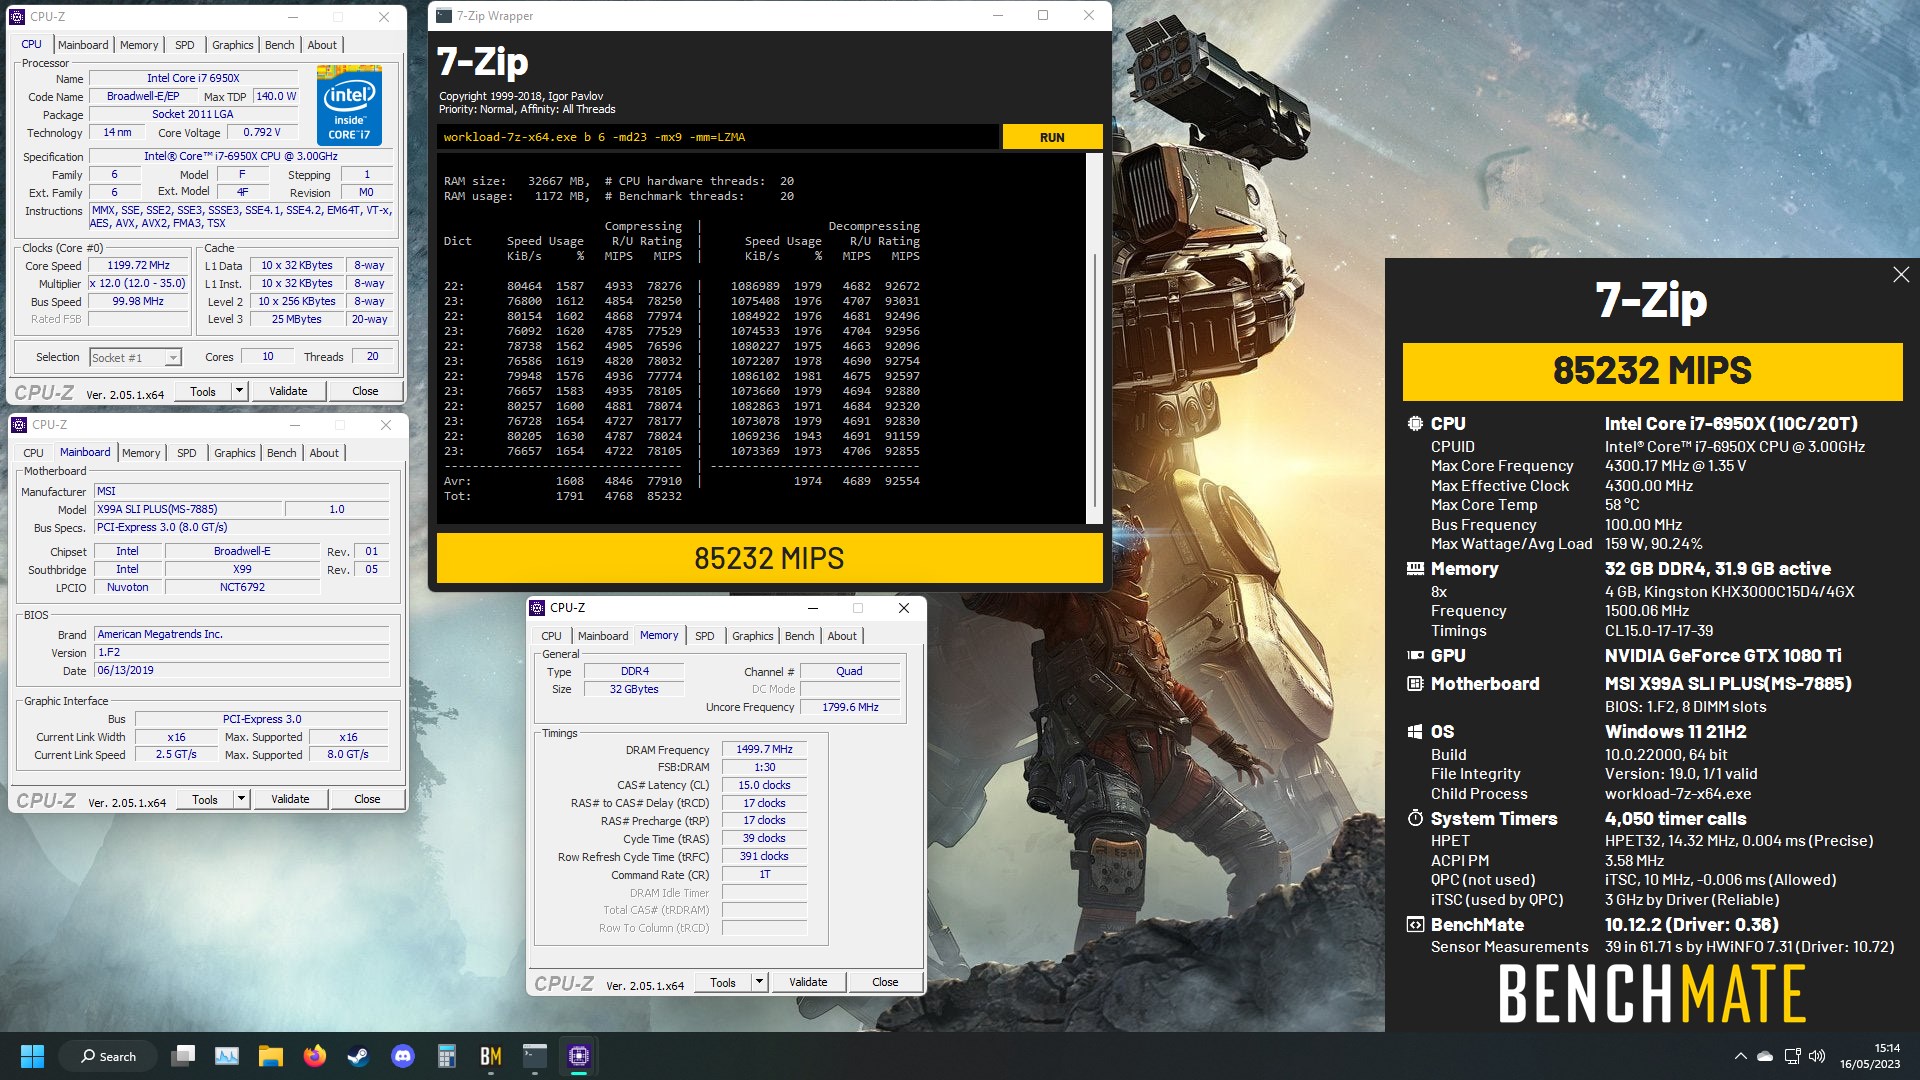The image size is (1920, 1080).
Task: Click the Motherboard section icon in BenchMate
Action: 1415,684
